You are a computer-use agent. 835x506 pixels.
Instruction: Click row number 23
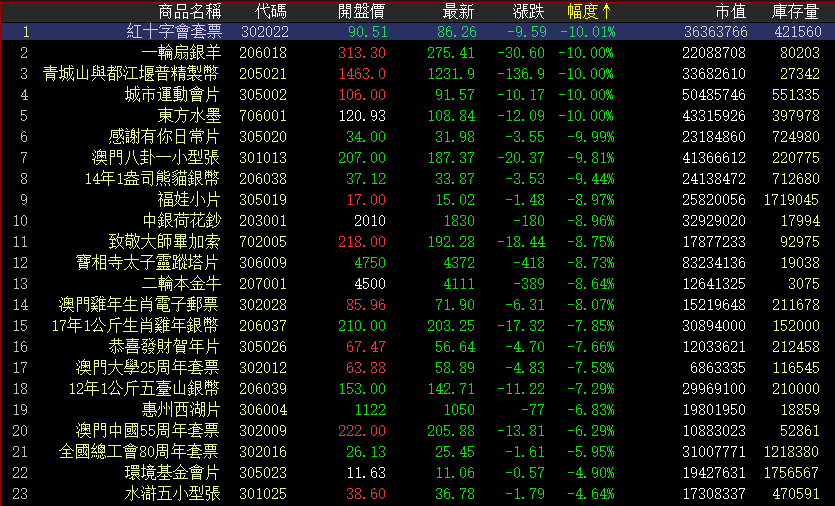pyautogui.click(x=20, y=494)
